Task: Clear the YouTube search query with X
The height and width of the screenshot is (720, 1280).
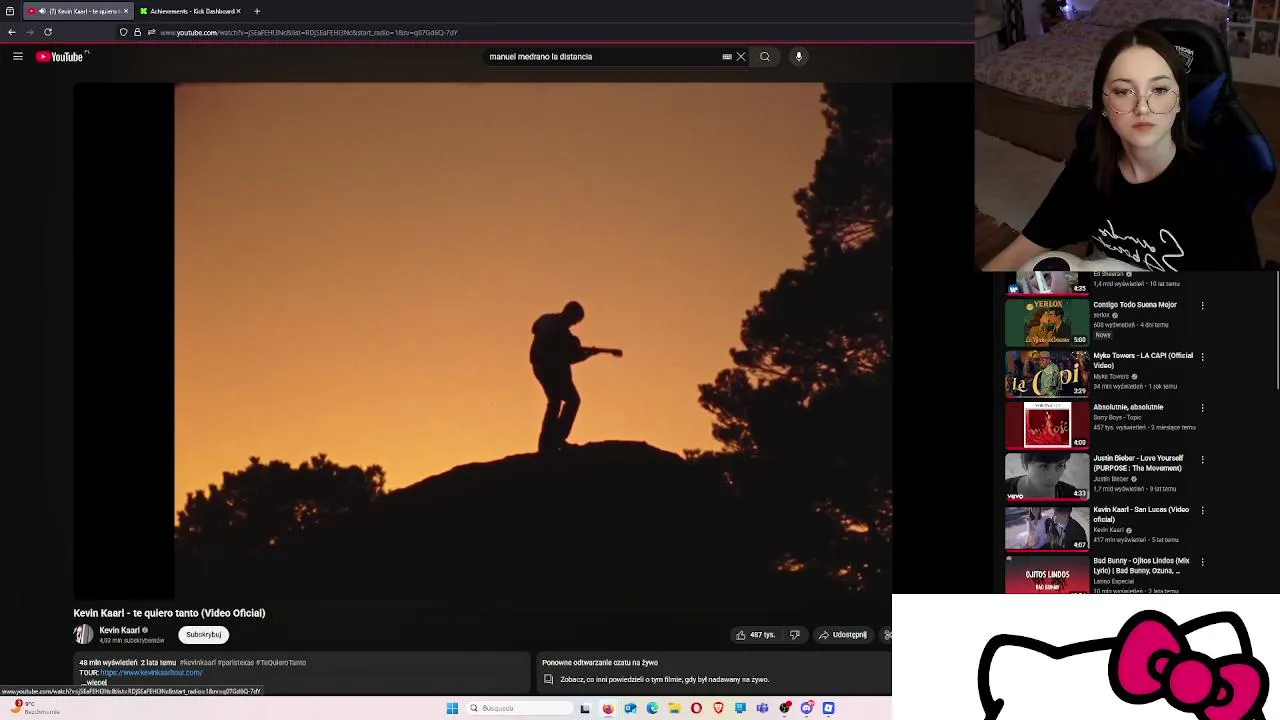Action: [x=741, y=57]
